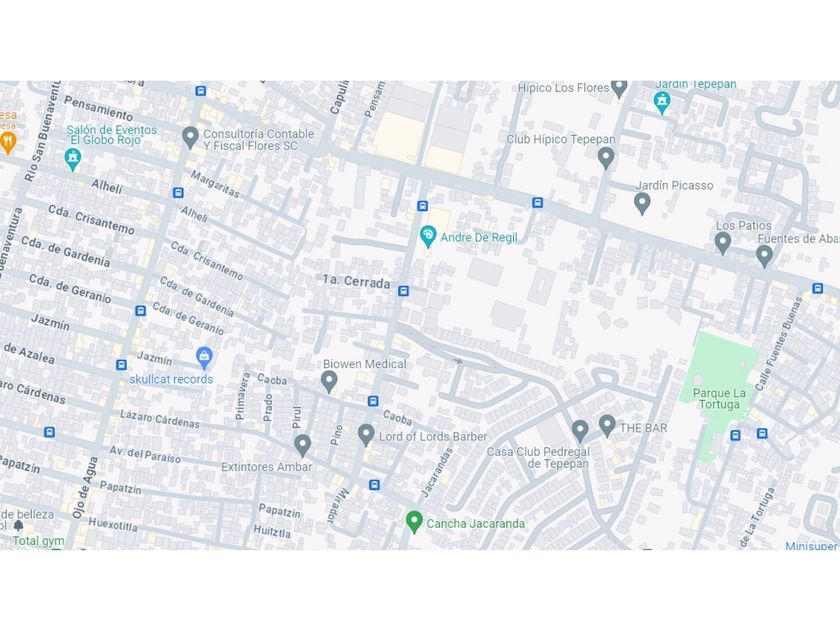Click the Jardín Tepepan castle icon
The height and width of the screenshot is (630, 840).
662,103
